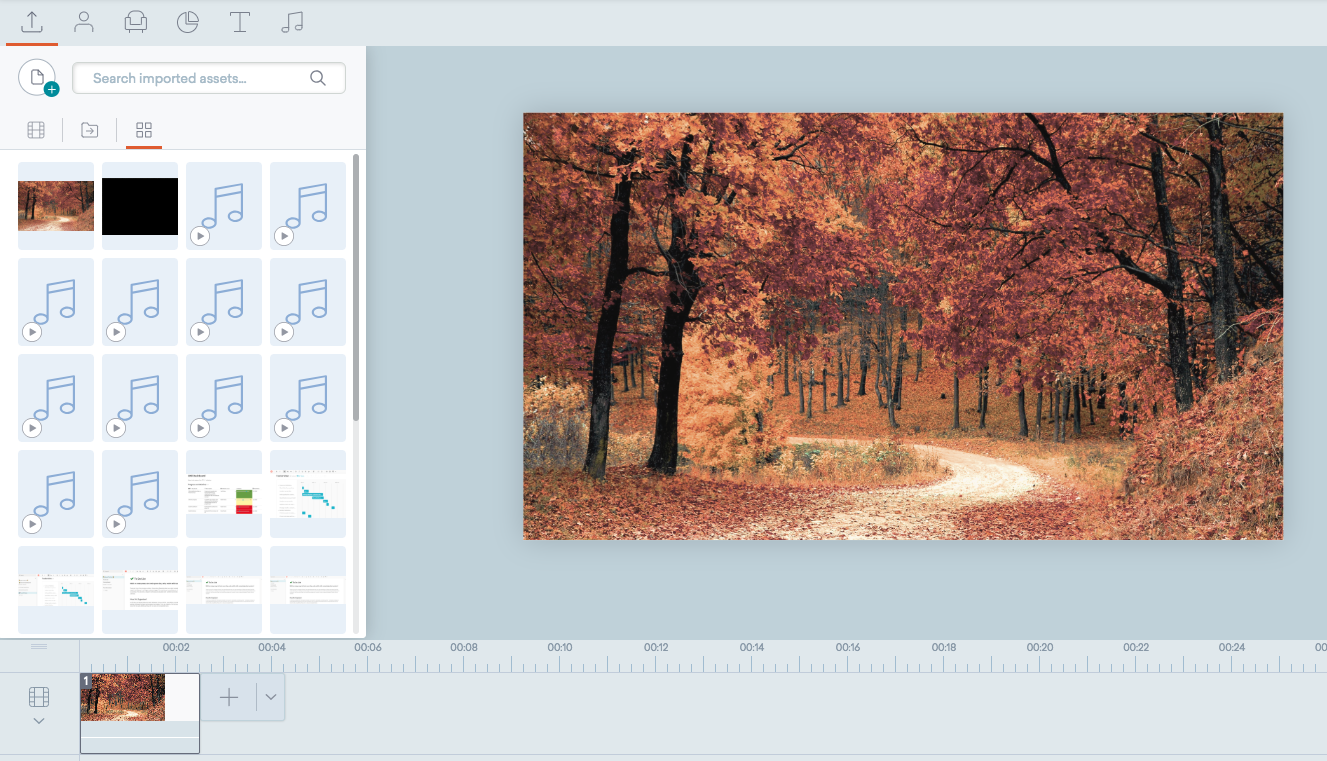Expand the timeline divider grip handle
1327x761 pixels.
[x=38, y=646]
